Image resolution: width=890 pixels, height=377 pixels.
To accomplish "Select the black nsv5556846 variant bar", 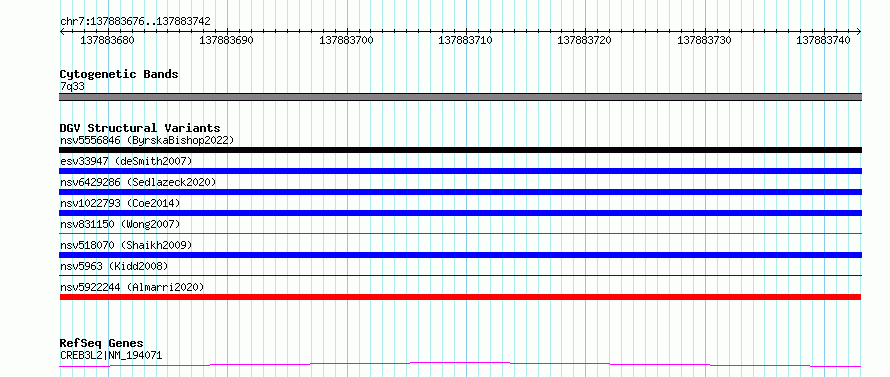I will click(460, 150).
